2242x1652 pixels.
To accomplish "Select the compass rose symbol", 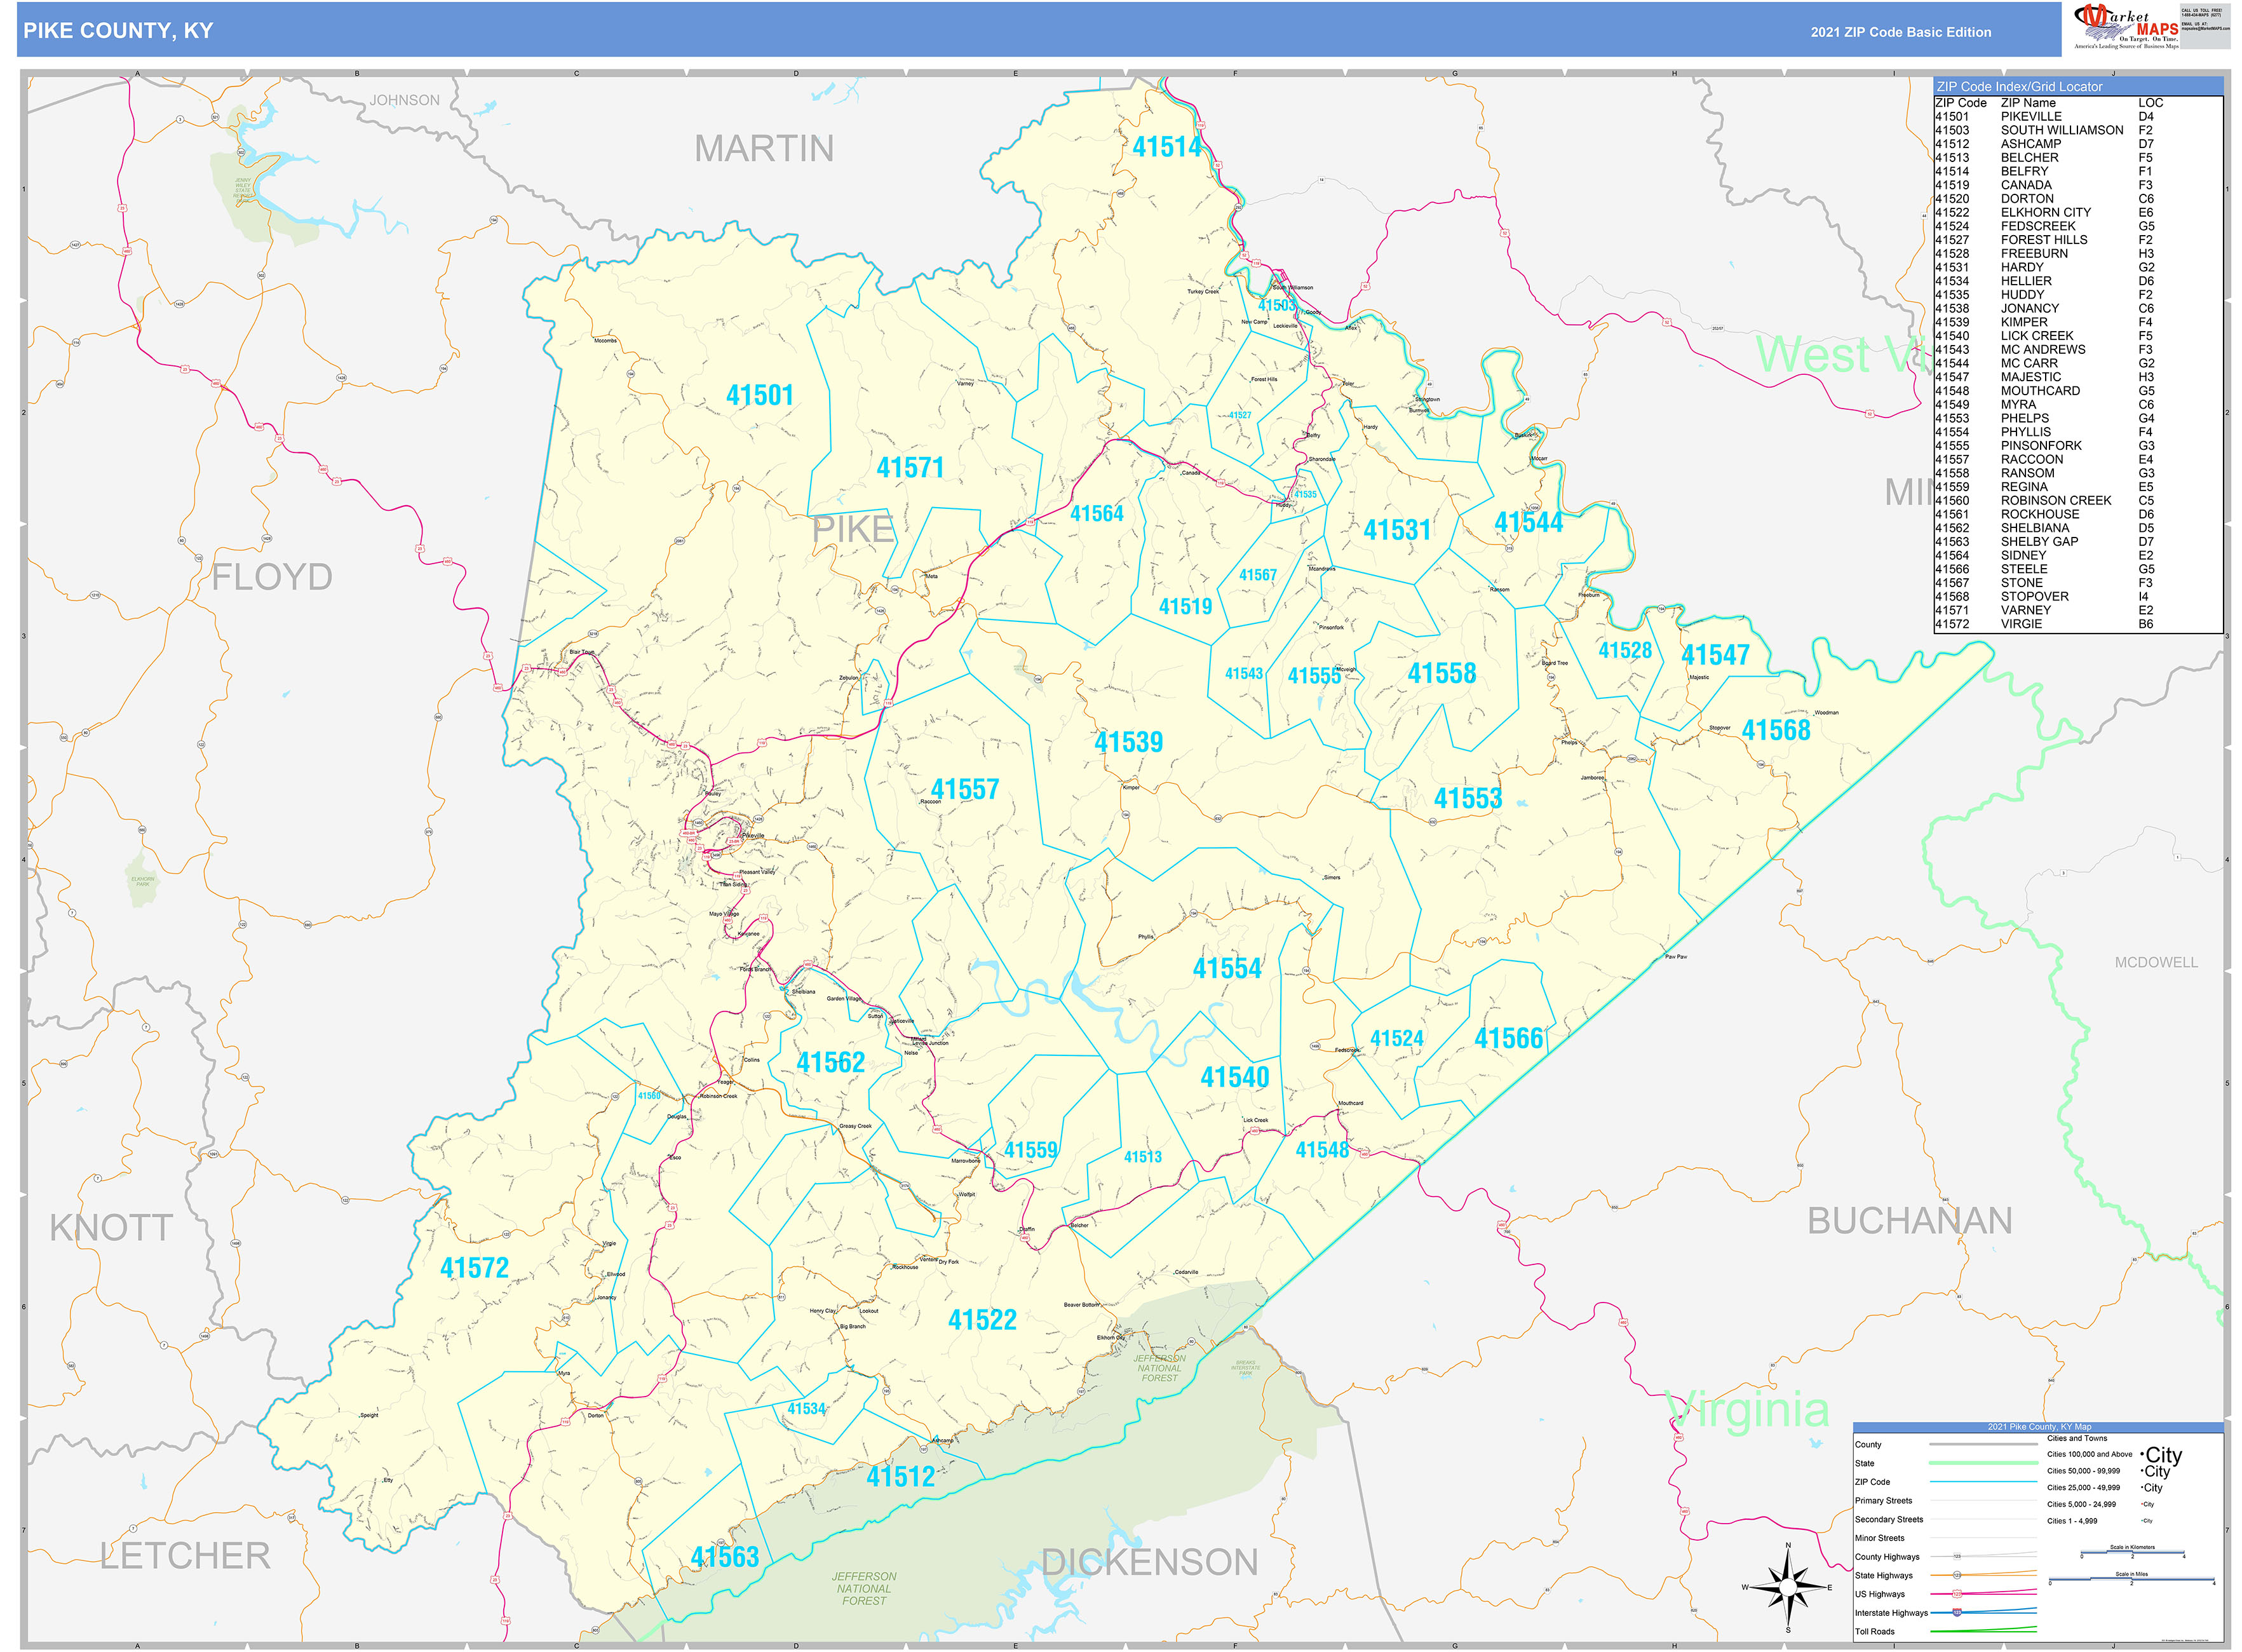I will (1788, 1587).
